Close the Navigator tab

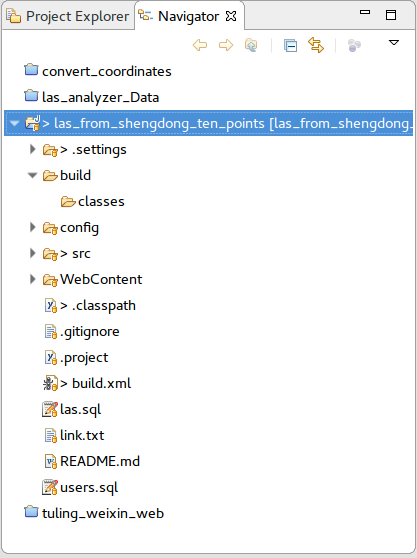click(231, 16)
